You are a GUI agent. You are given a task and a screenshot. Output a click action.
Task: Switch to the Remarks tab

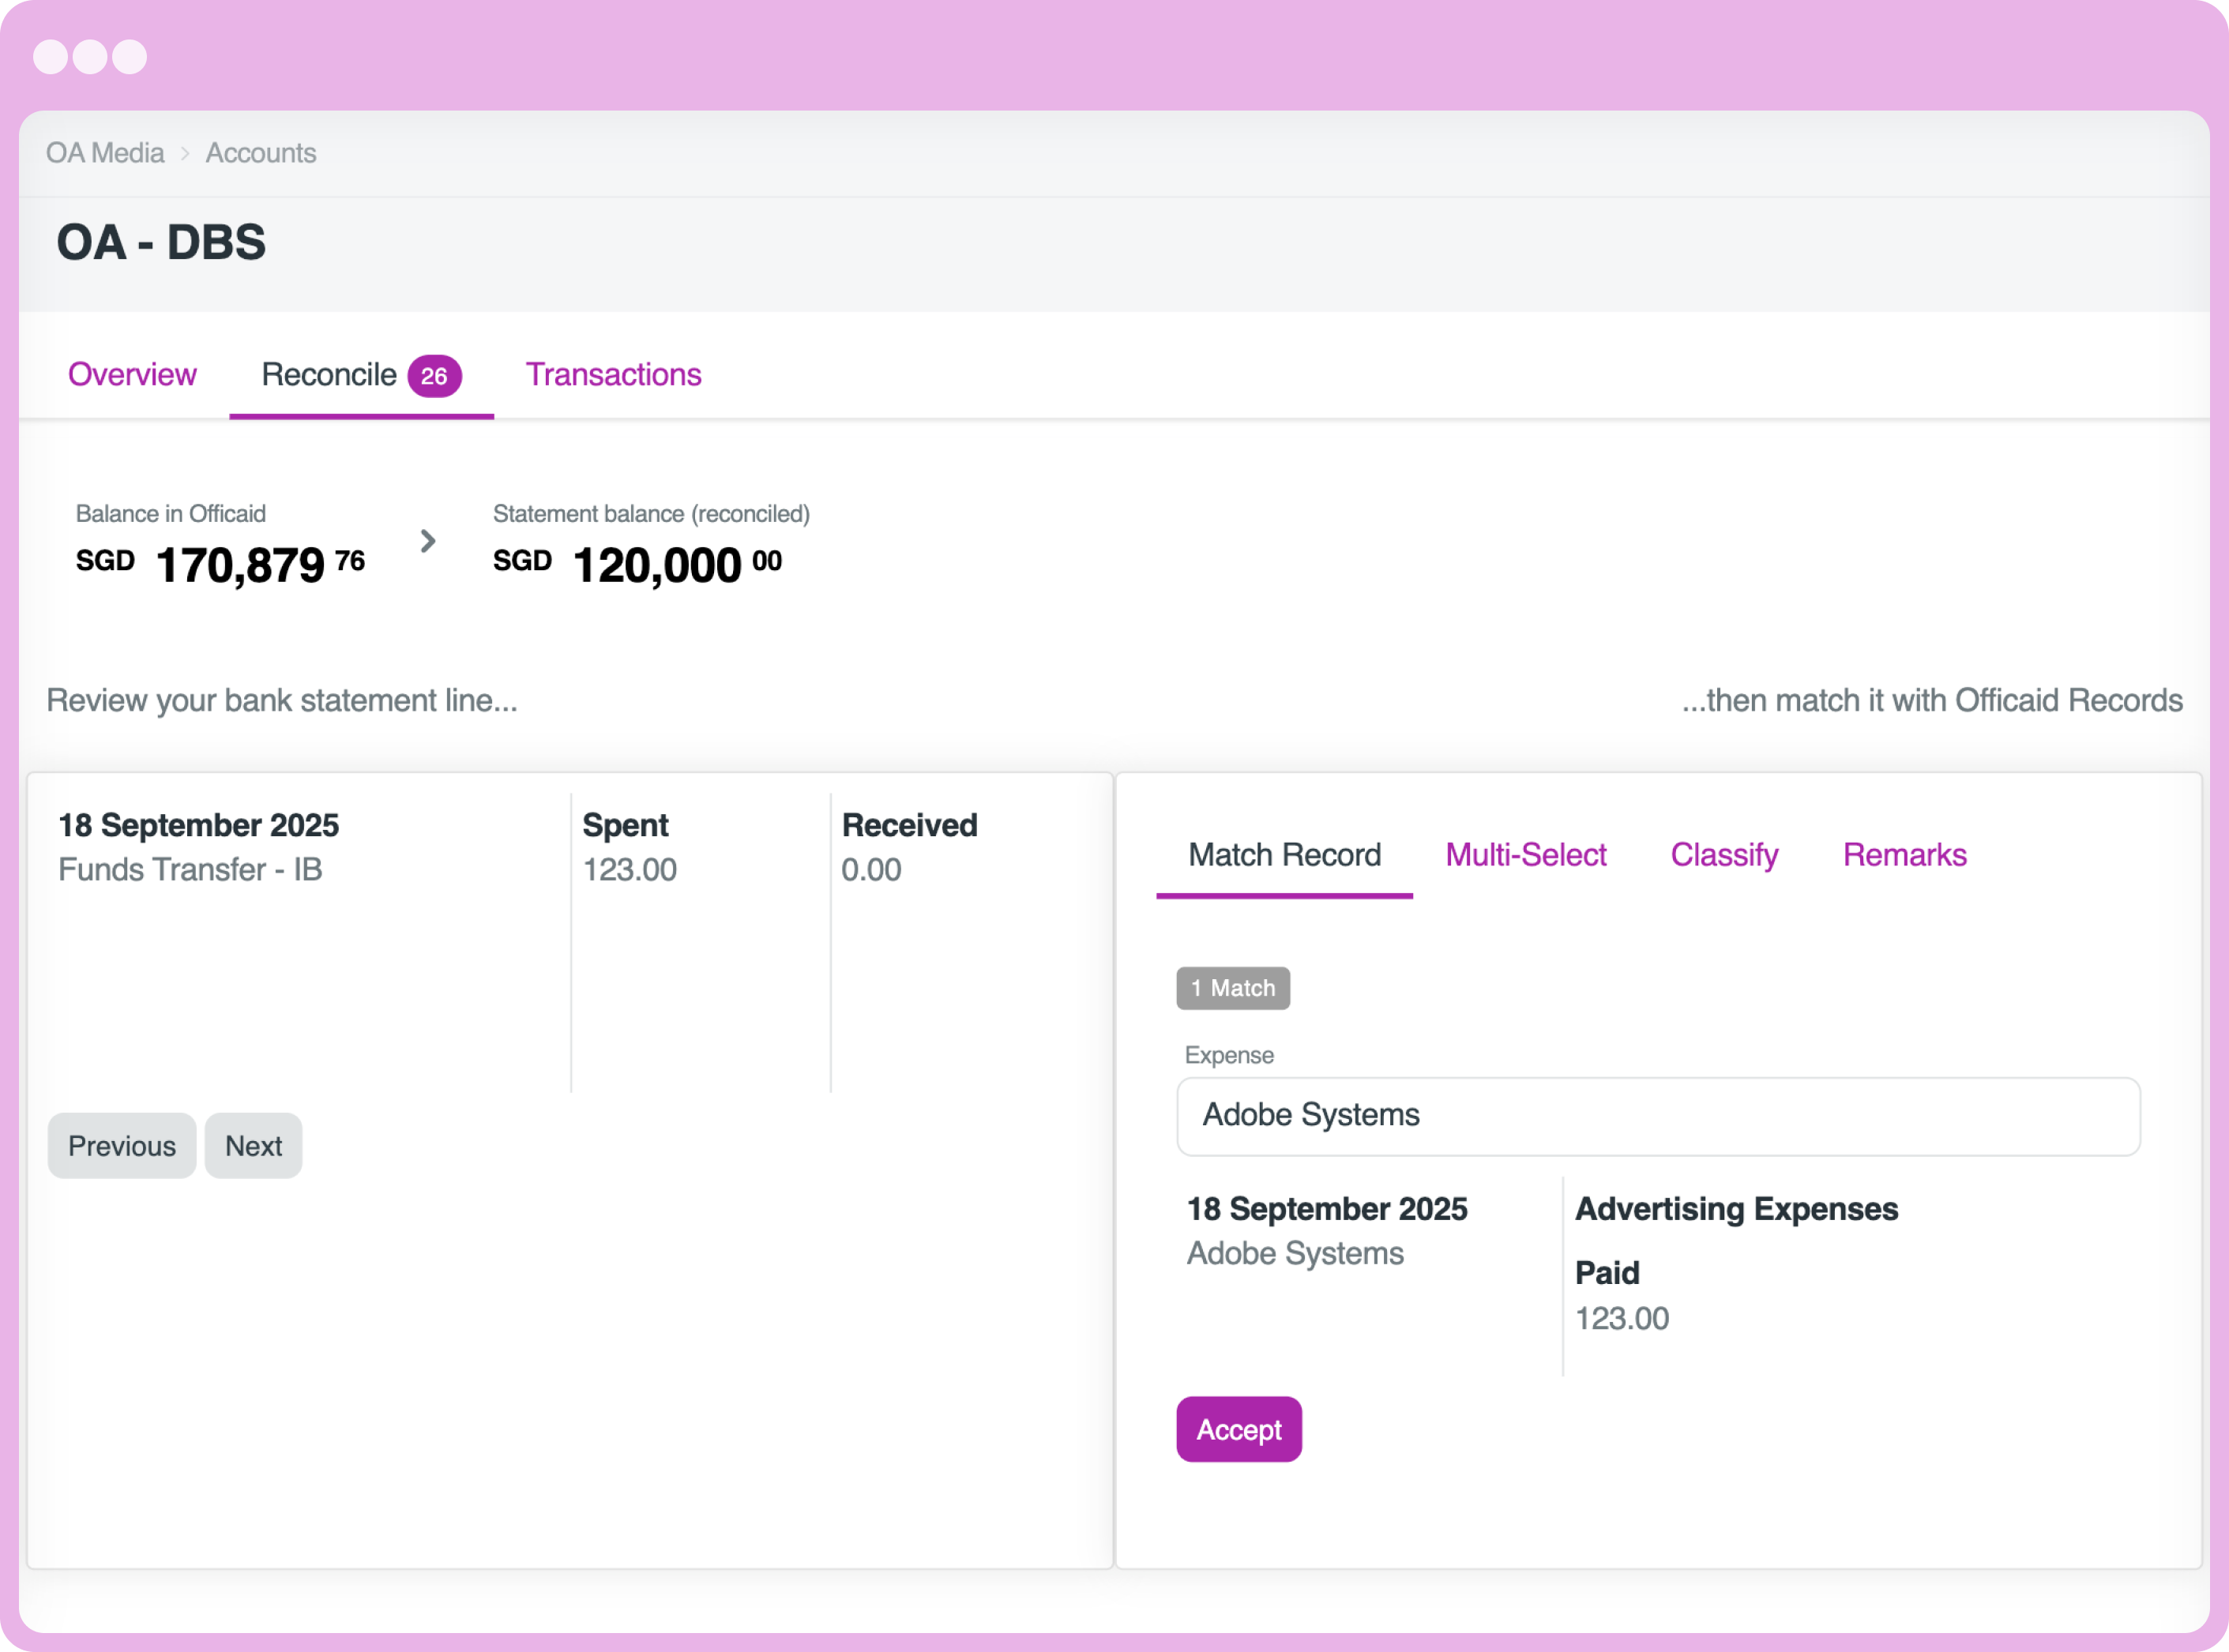click(x=1904, y=855)
